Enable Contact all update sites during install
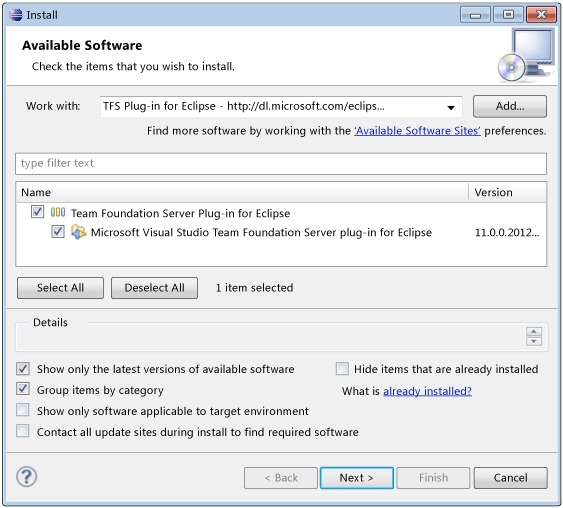Screen dimensions: 563x508 coord(23,431)
